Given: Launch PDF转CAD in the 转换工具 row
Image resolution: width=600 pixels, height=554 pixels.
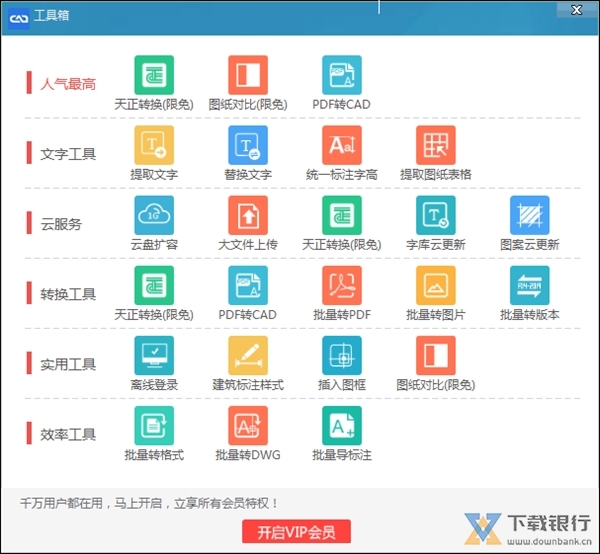Looking at the screenshot, I should [x=248, y=285].
